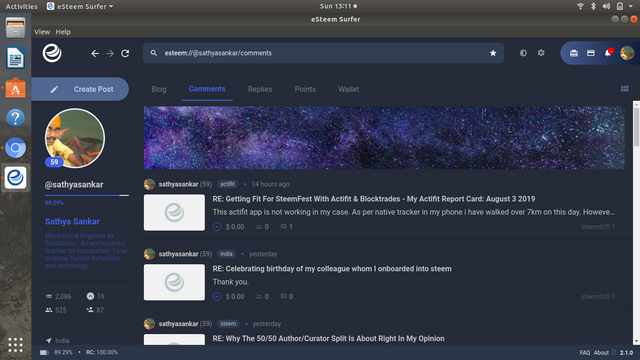The height and width of the screenshot is (360, 640).
Task: Upvote the Celebrating birthday comment
Action: click(217, 296)
